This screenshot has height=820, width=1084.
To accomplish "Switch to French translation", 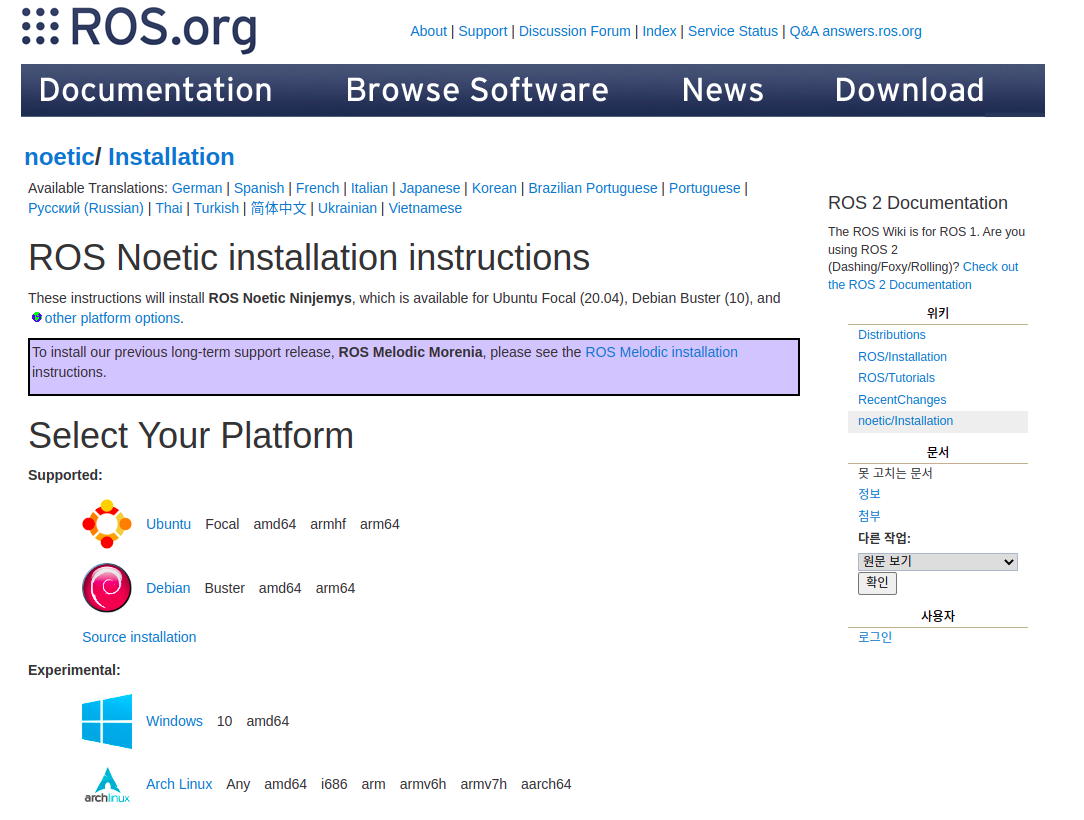I will (x=317, y=188).
